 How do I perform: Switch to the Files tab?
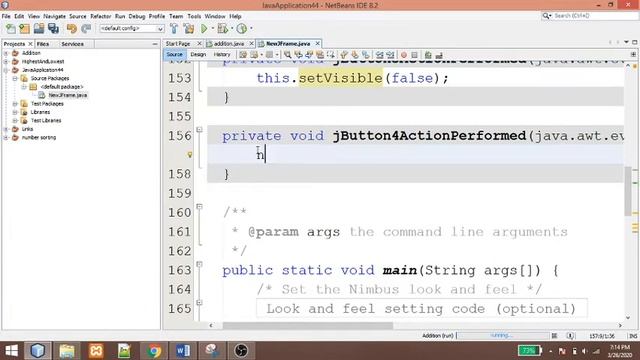(x=42, y=44)
